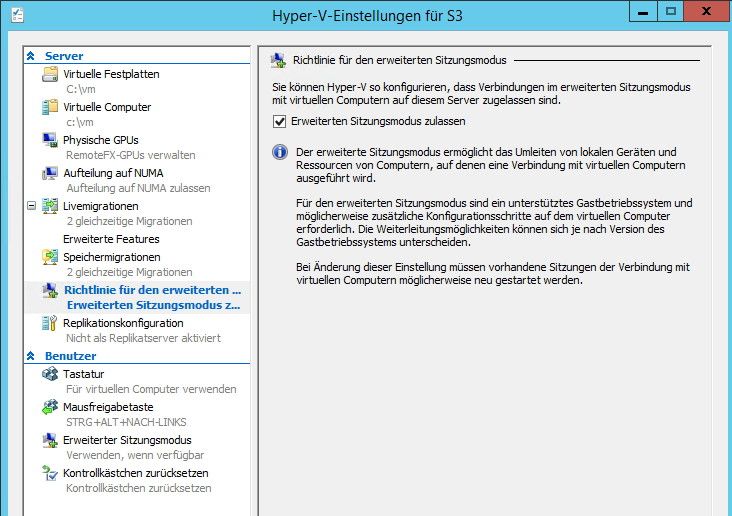Click STRG+ALT+NACH-LINKS subtext

point(126,422)
